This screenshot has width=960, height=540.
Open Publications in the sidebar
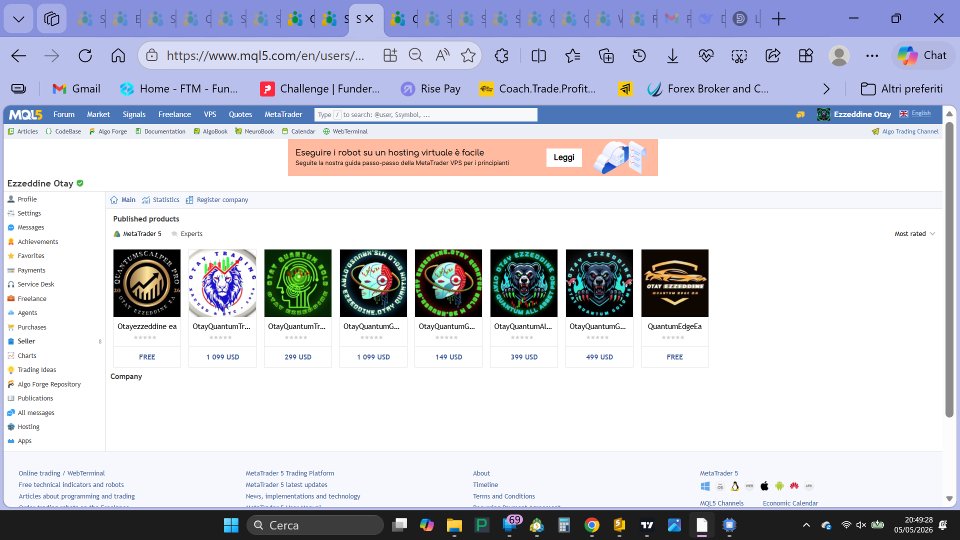click(35, 398)
